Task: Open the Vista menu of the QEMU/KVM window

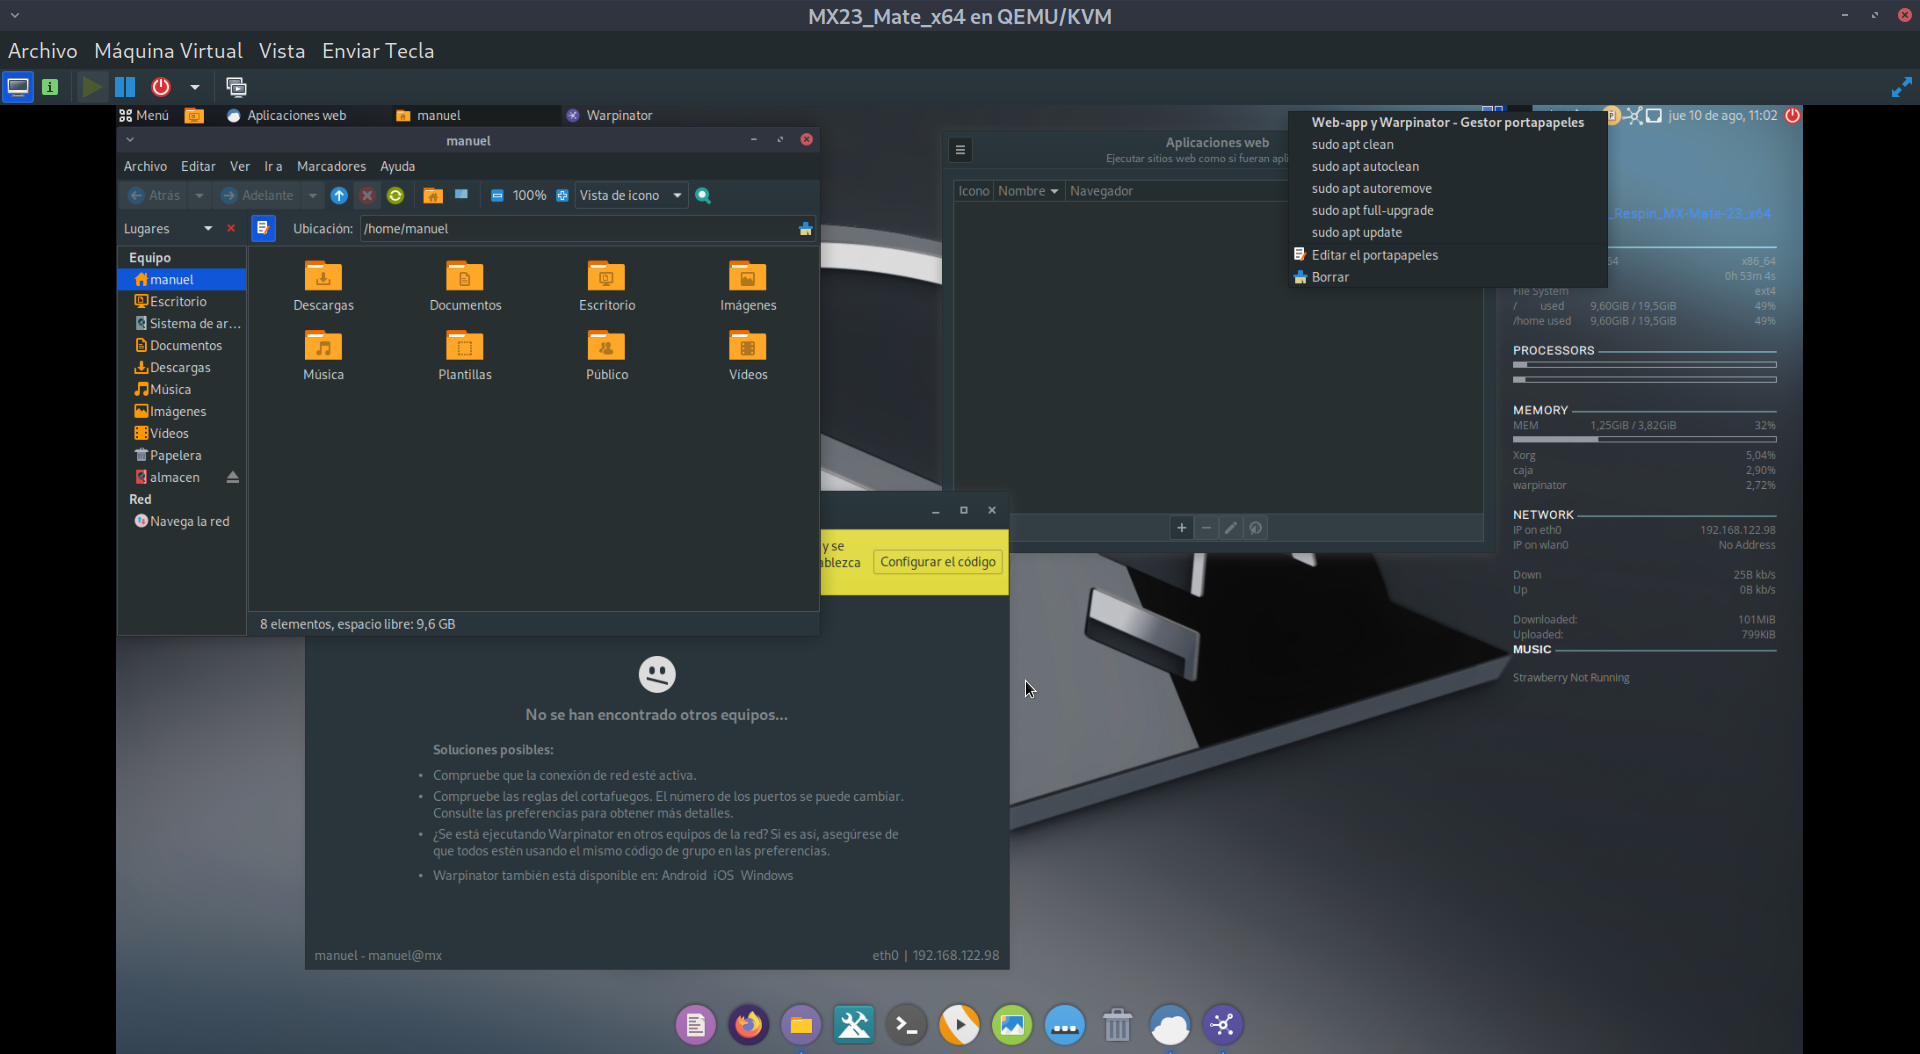Action: (x=282, y=51)
